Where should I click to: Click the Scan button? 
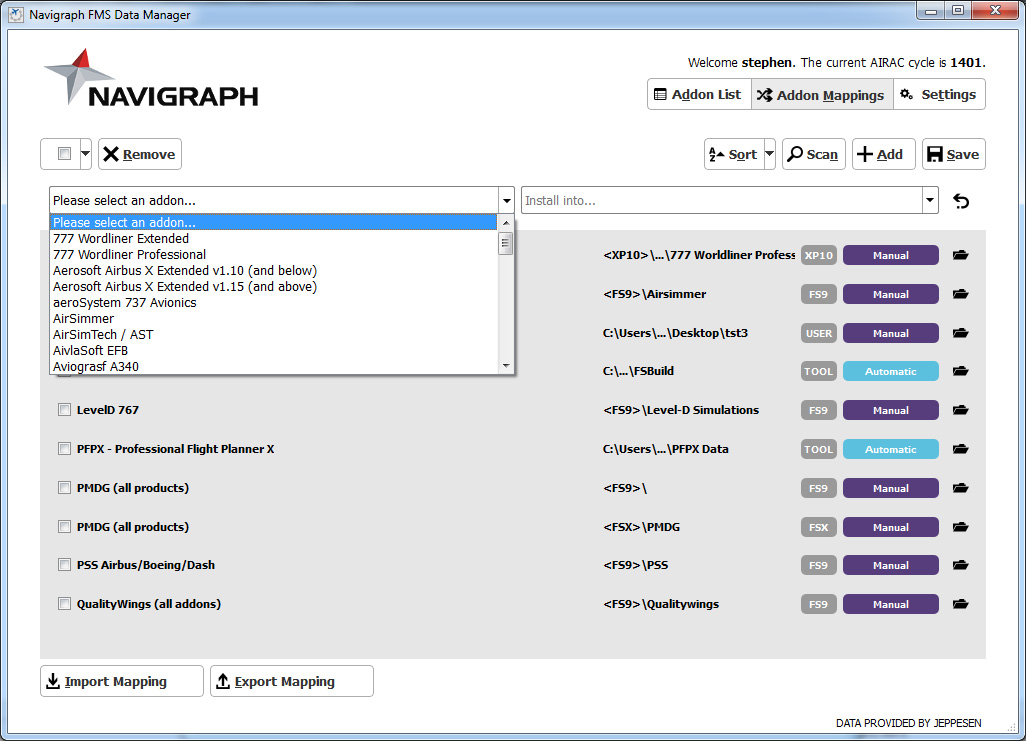[813, 154]
